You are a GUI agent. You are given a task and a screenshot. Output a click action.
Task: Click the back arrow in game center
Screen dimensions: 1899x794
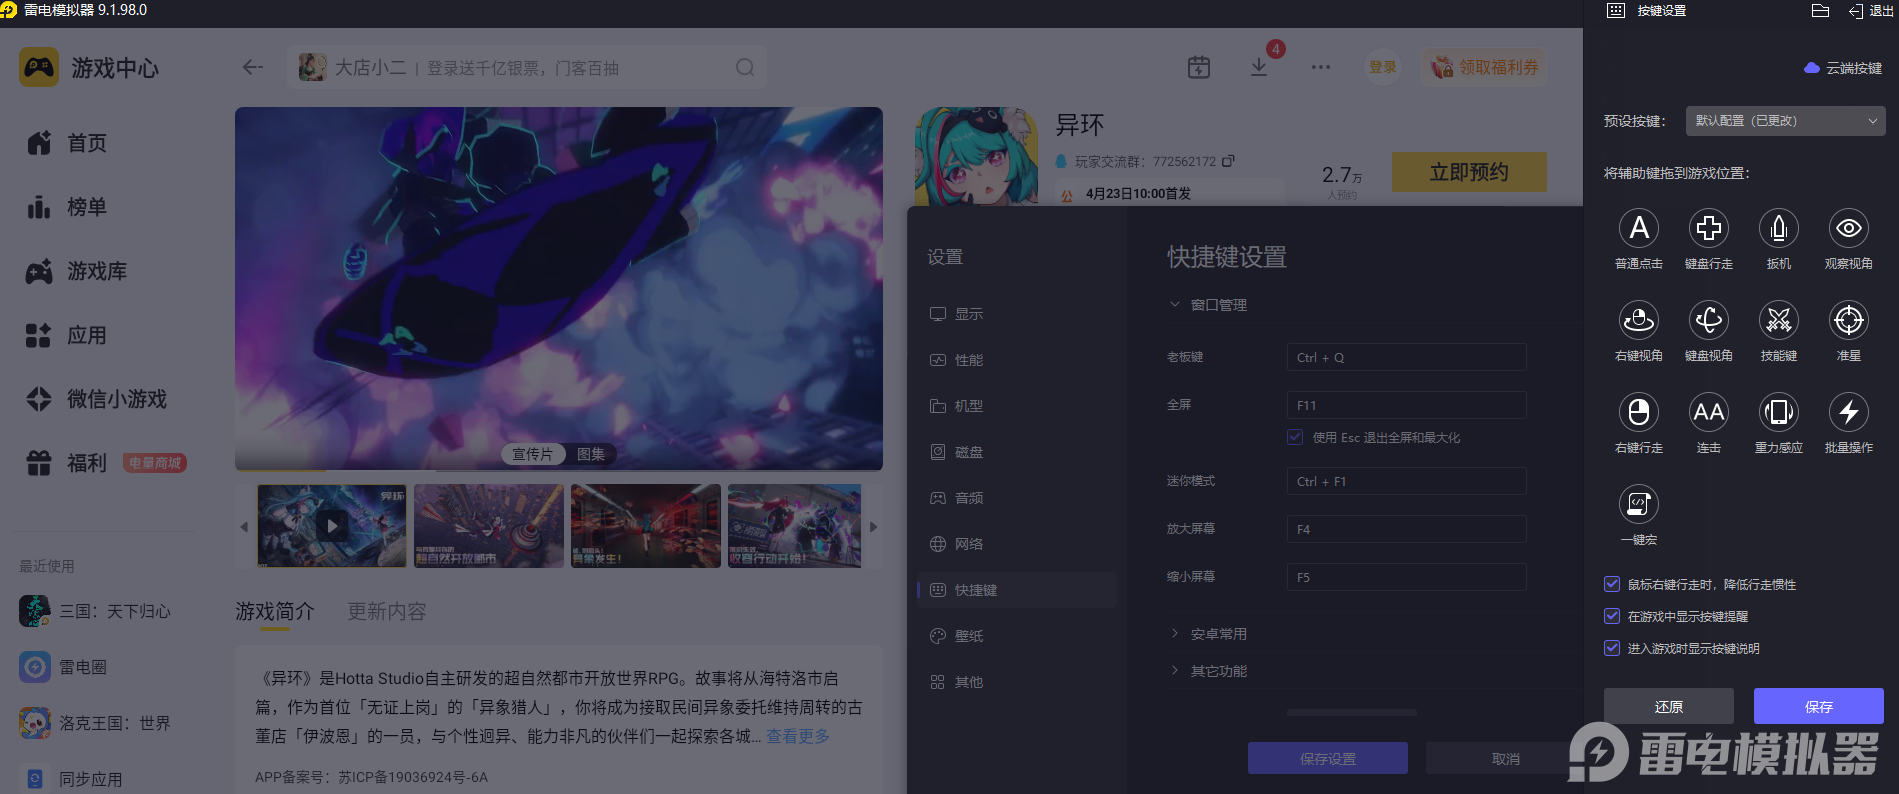point(253,67)
